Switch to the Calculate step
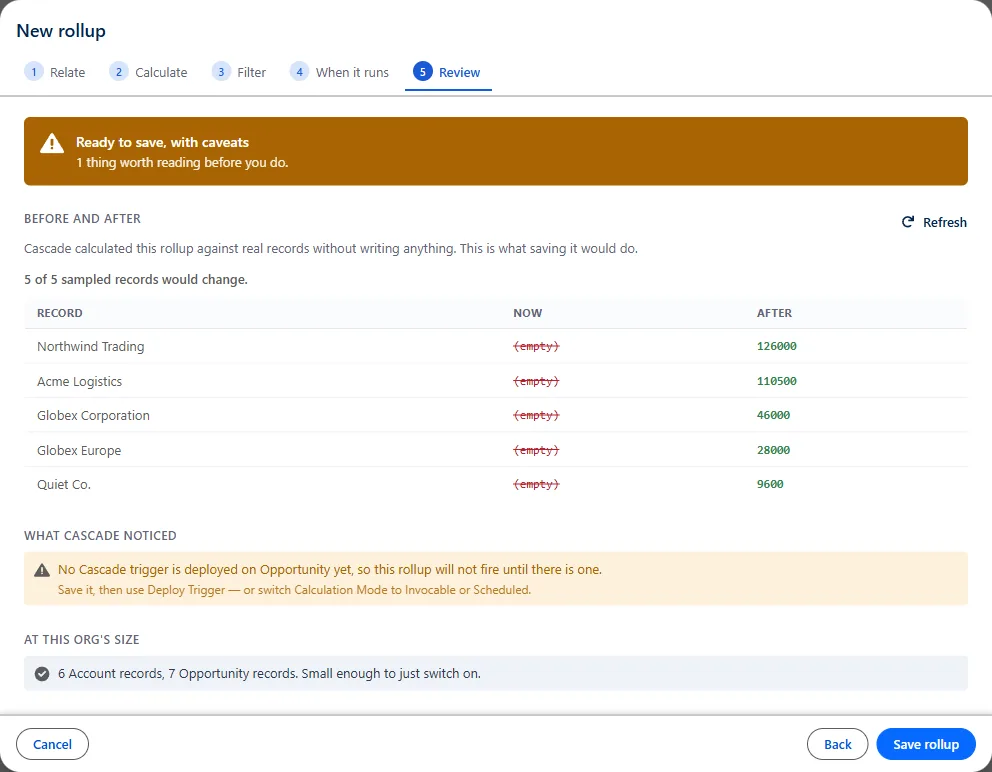Viewport: 992px width, 772px height. (148, 72)
